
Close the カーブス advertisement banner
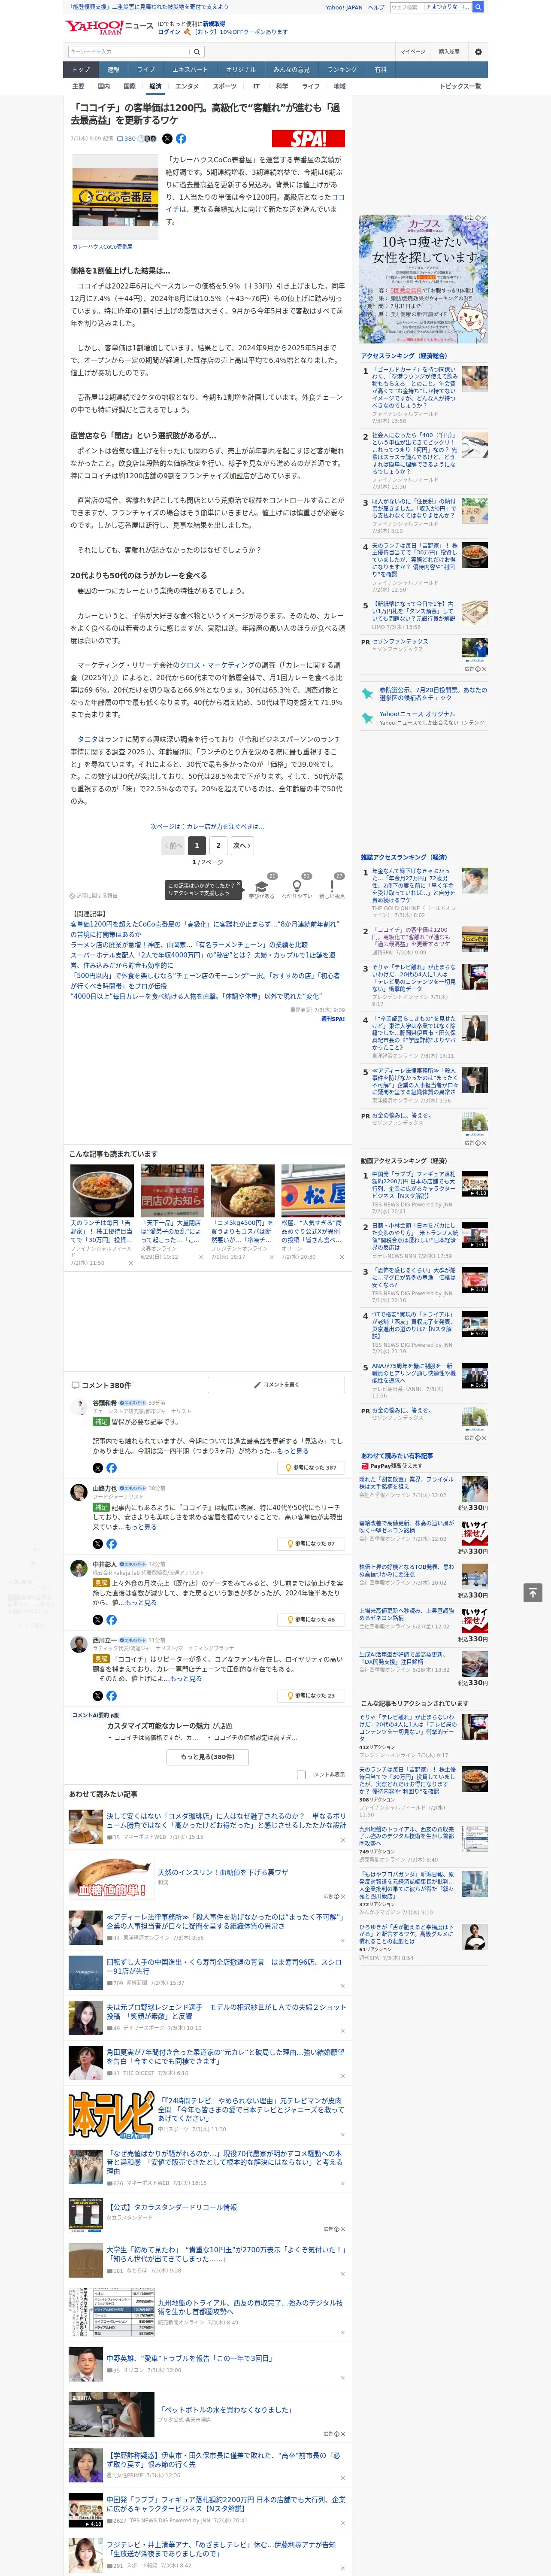pyautogui.click(x=484, y=218)
